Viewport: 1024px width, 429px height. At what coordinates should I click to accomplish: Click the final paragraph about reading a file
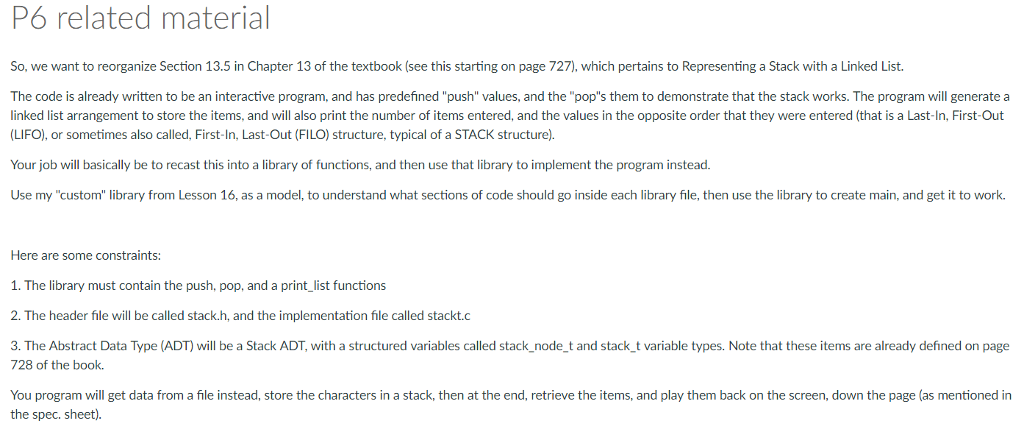tap(511, 405)
